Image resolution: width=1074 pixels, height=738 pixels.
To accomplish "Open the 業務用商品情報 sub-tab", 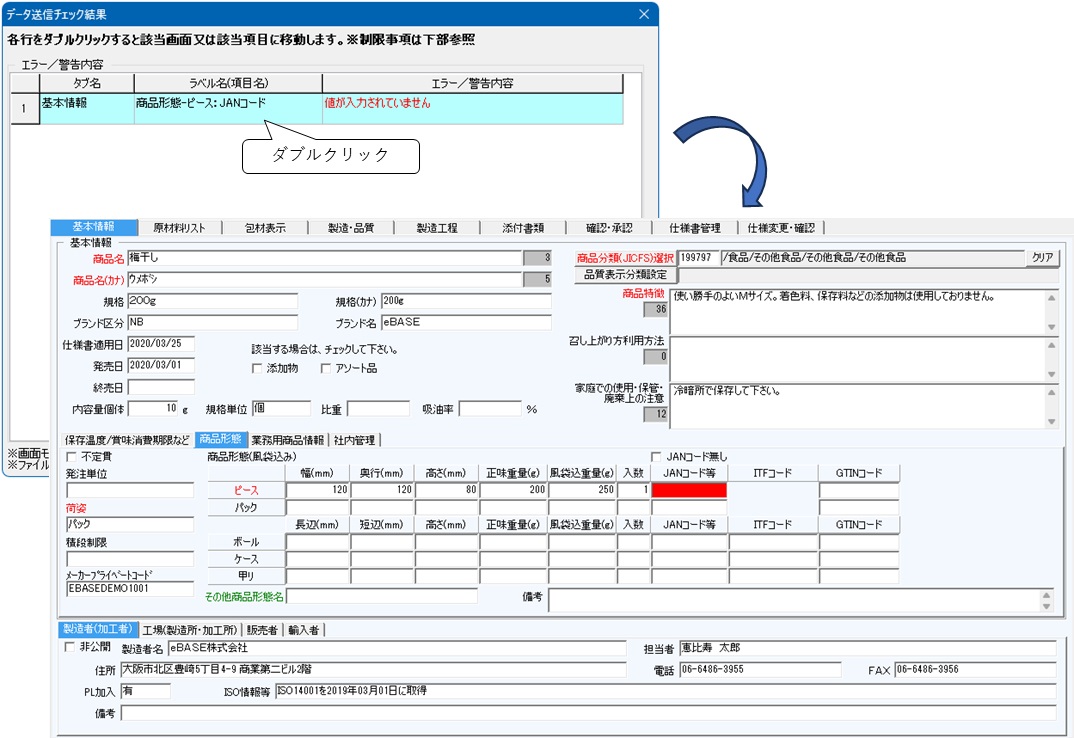I will [287, 440].
